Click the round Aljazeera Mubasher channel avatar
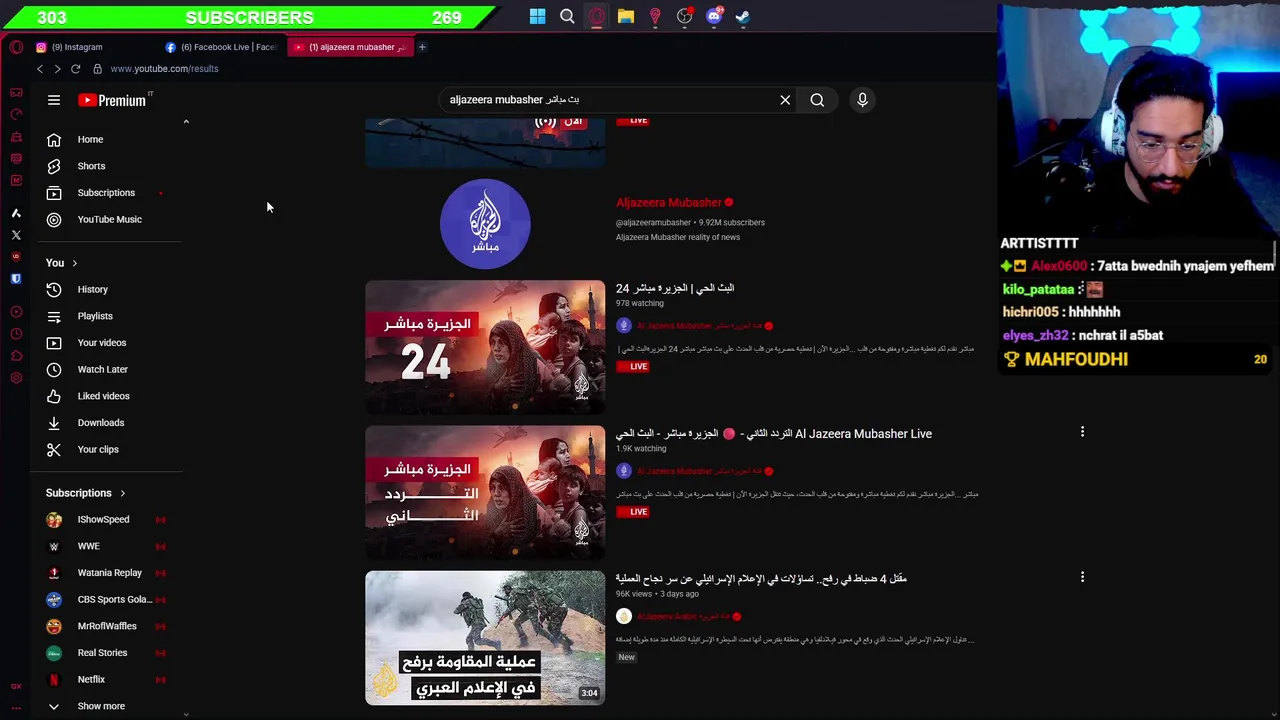The width and height of the screenshot is (1280, 720). (485, 224)
